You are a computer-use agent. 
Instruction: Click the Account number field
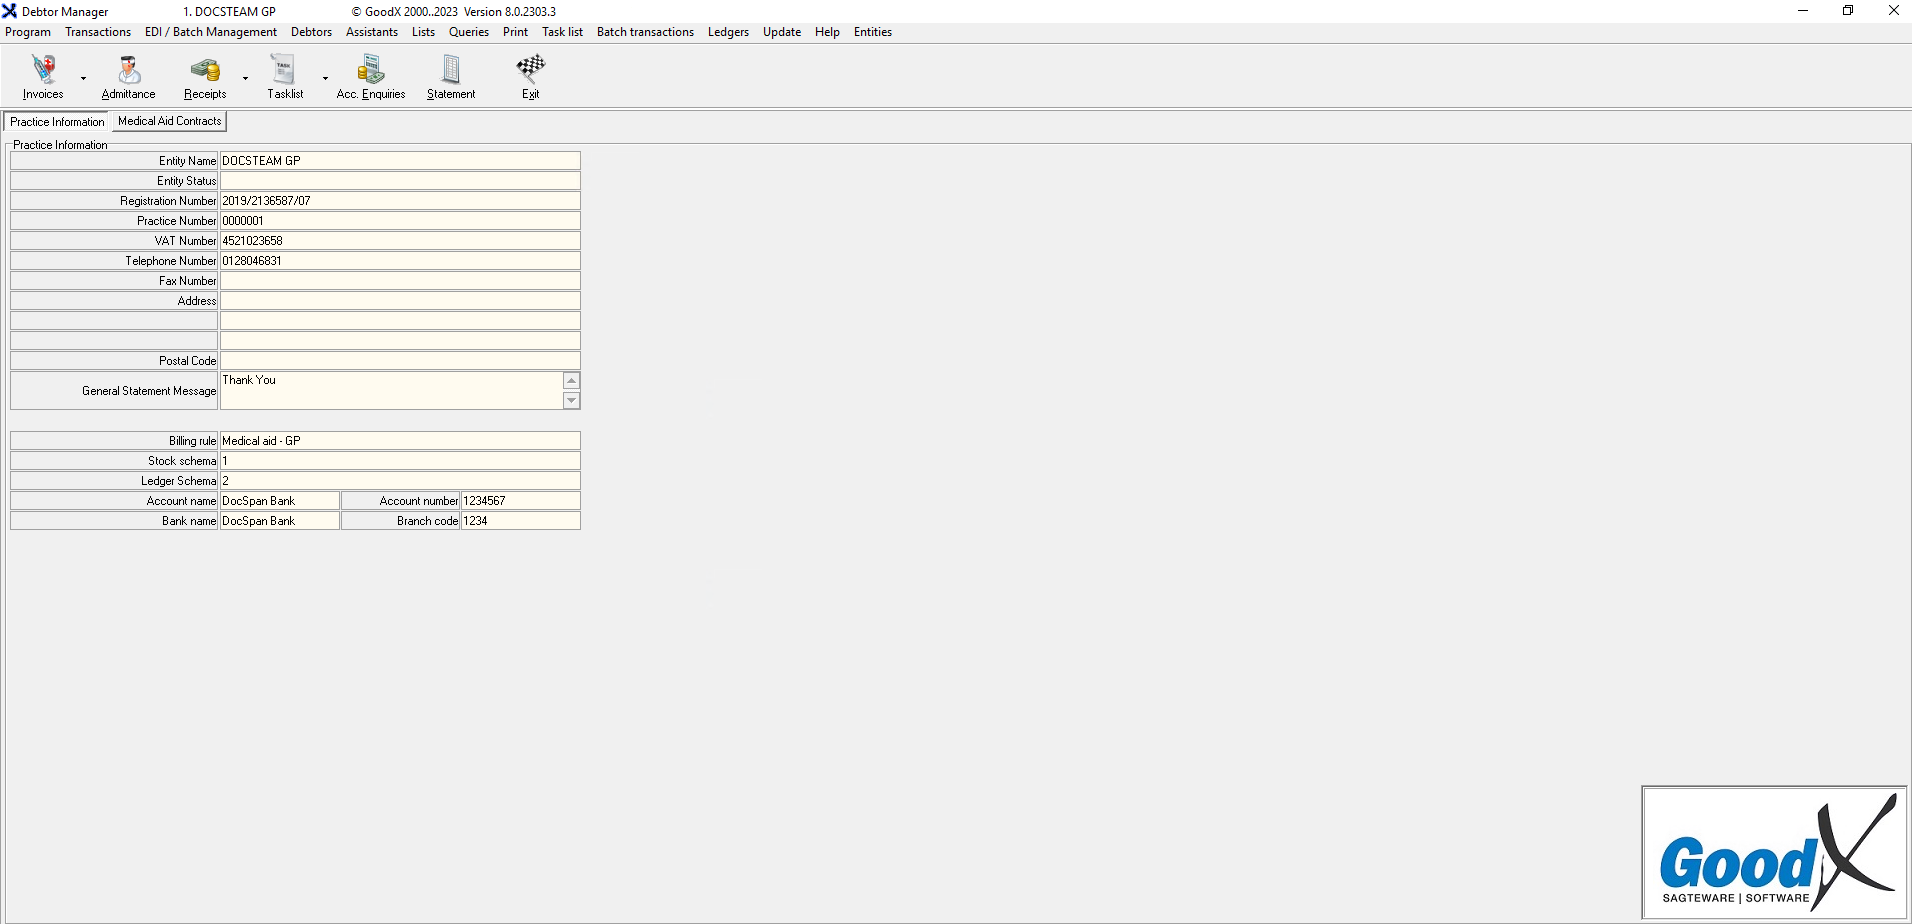pos(520,501)
